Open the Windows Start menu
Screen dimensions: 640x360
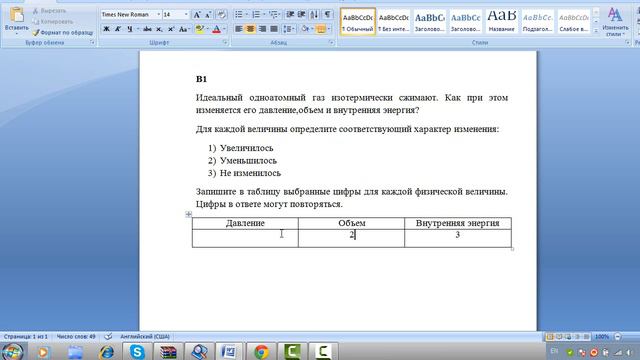tap(13, 352)
